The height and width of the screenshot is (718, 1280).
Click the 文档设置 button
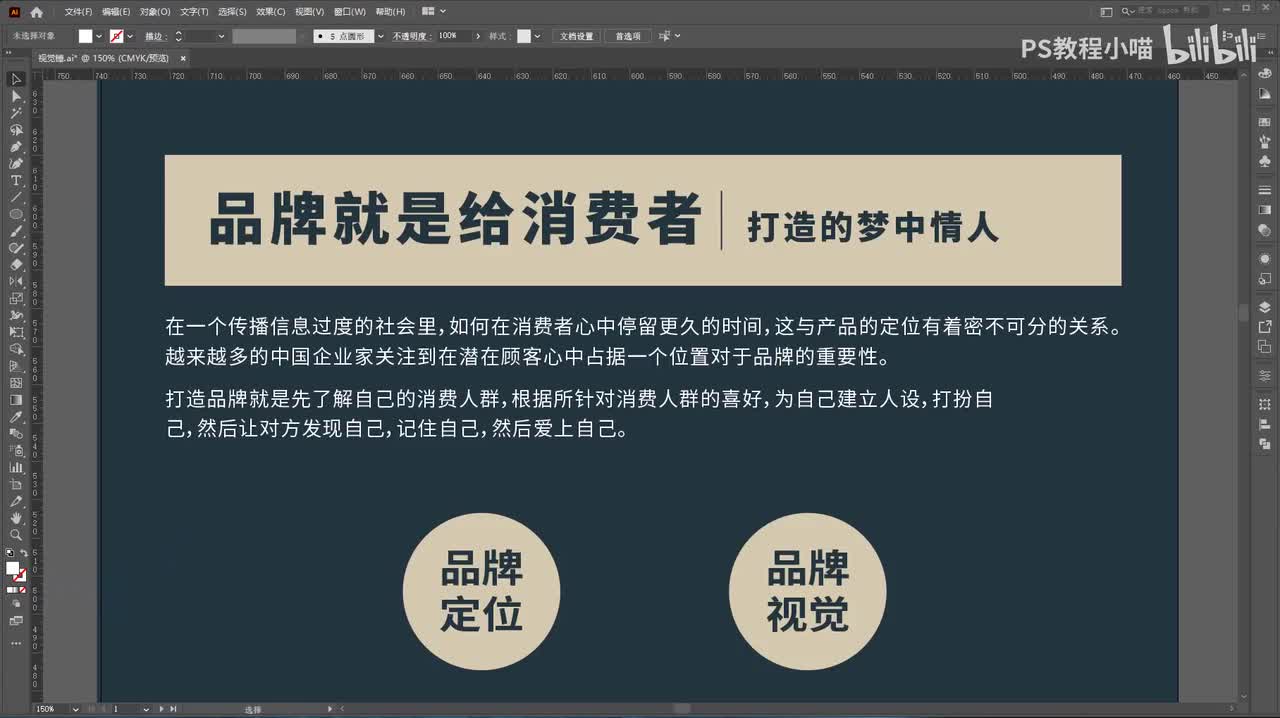click(x=576, y=36)
